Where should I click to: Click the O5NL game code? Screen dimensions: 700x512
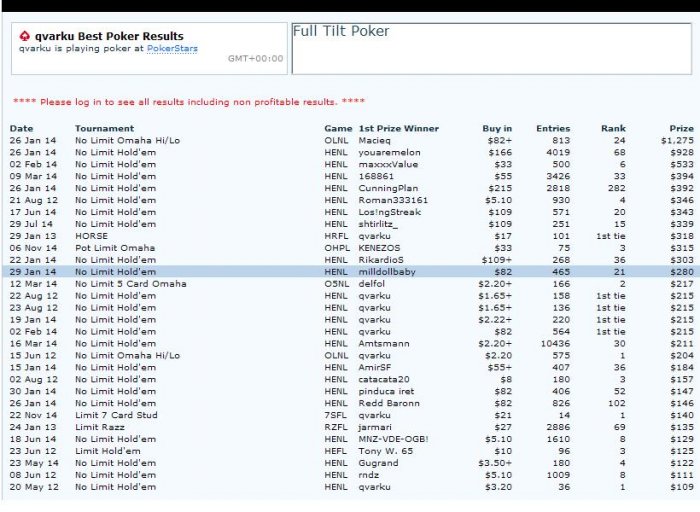click(x=336, y=284)
